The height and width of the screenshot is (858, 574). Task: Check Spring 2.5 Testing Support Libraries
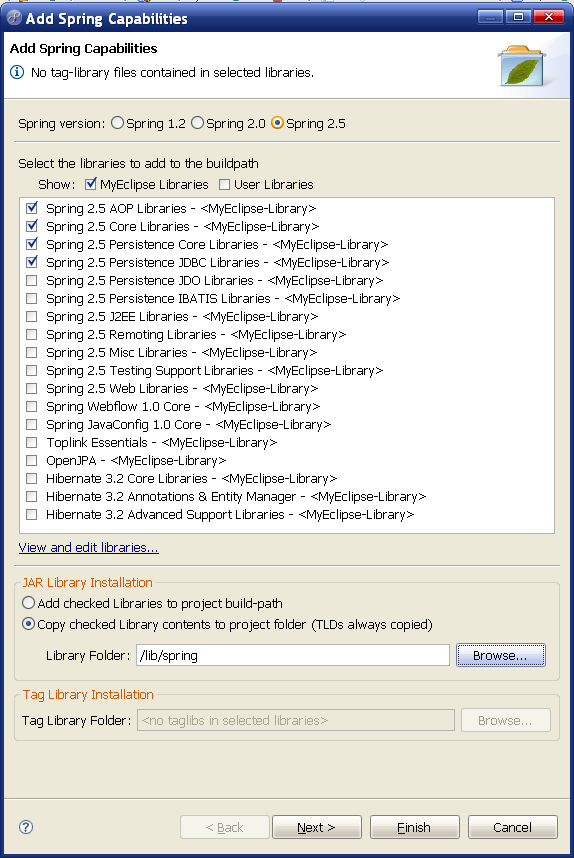[x=32, y=370]
